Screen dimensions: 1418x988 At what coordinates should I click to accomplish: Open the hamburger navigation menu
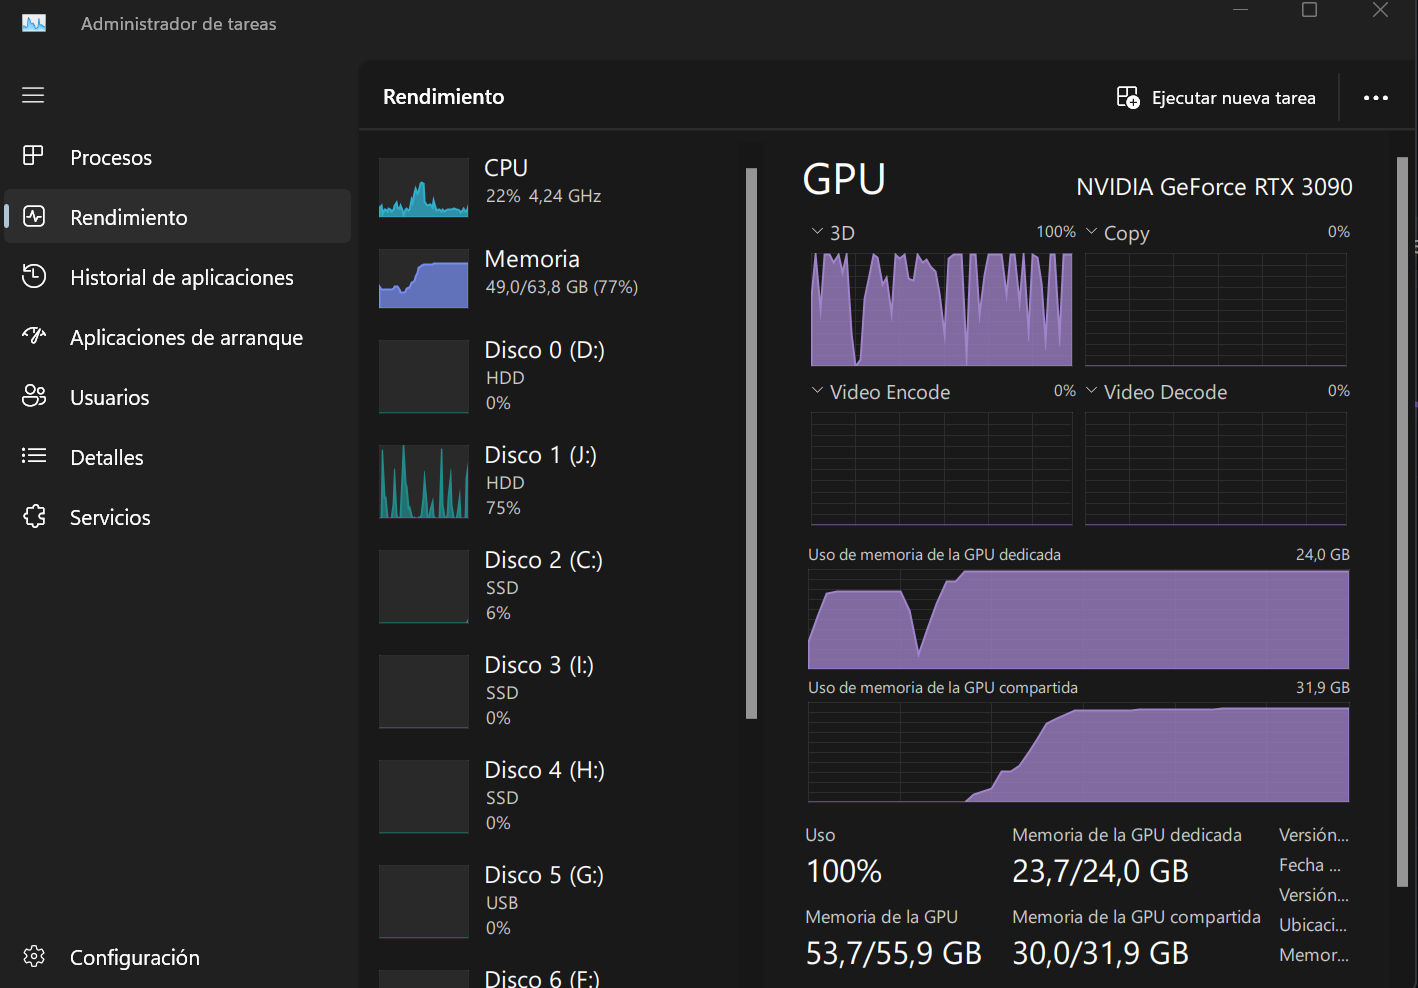[33, 95]
